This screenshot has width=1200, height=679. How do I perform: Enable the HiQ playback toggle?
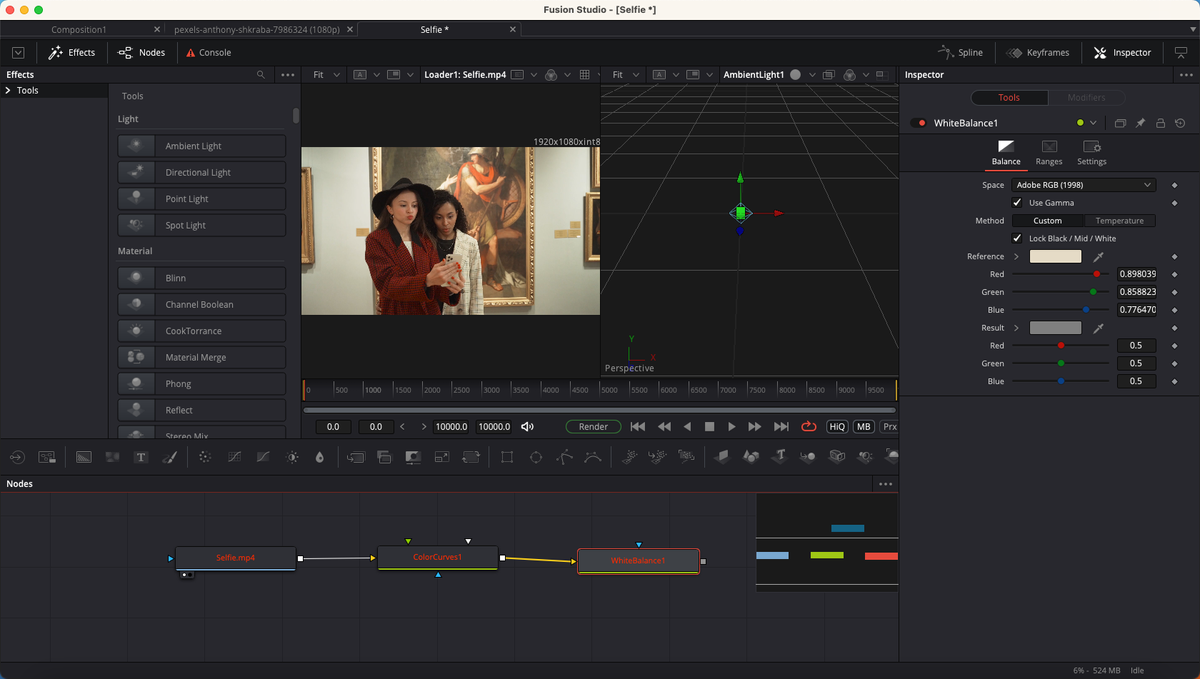pyautogui.click(x=836, y=426)
